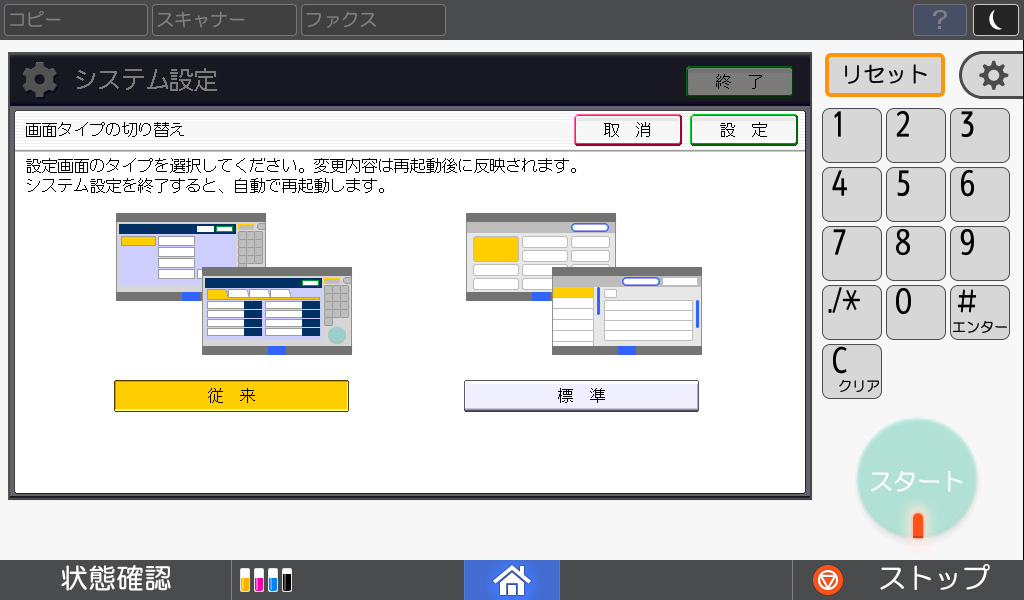Click the 画面タイプの切り替え heading
The width and height of the screenshot is (1024, 600).
click(104, 130)
